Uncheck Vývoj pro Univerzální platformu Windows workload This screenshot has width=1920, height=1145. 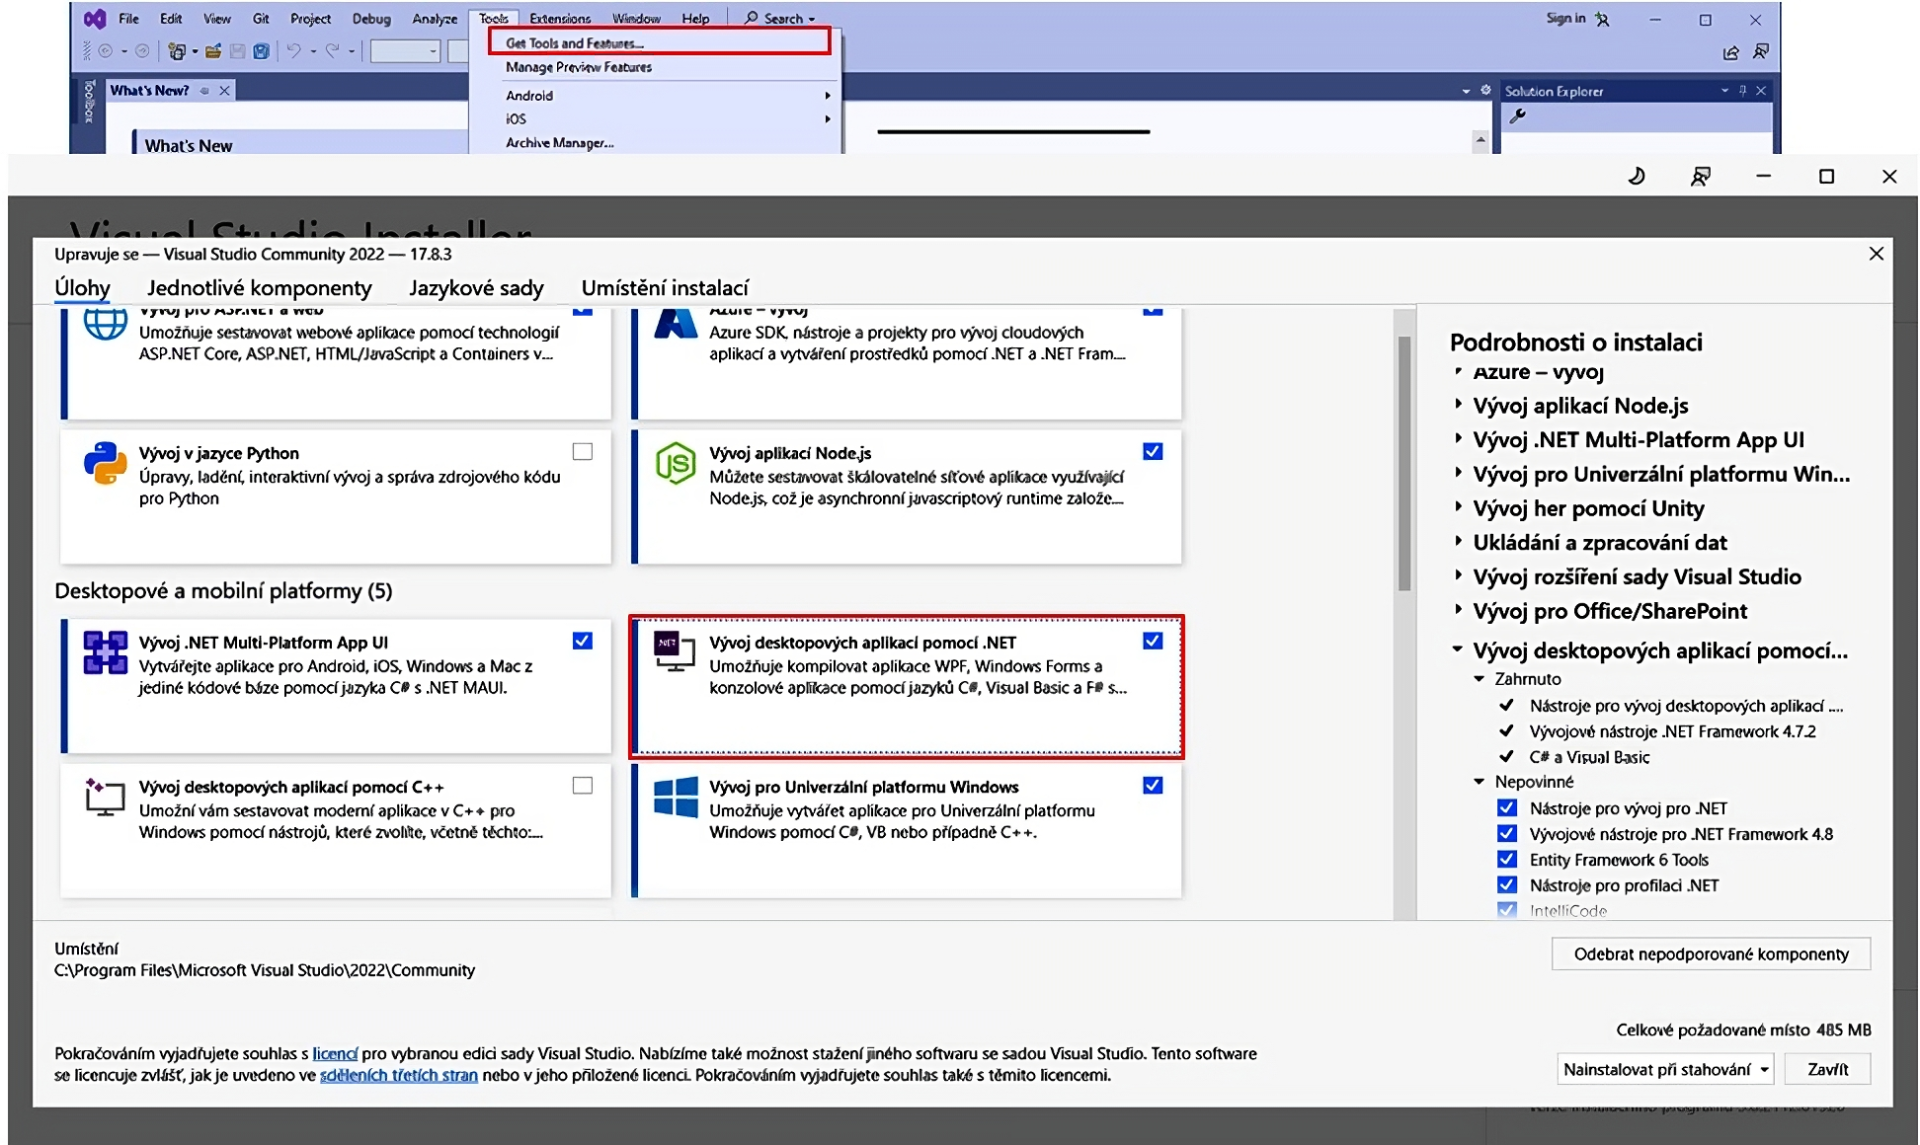[x=1152, y=786]
